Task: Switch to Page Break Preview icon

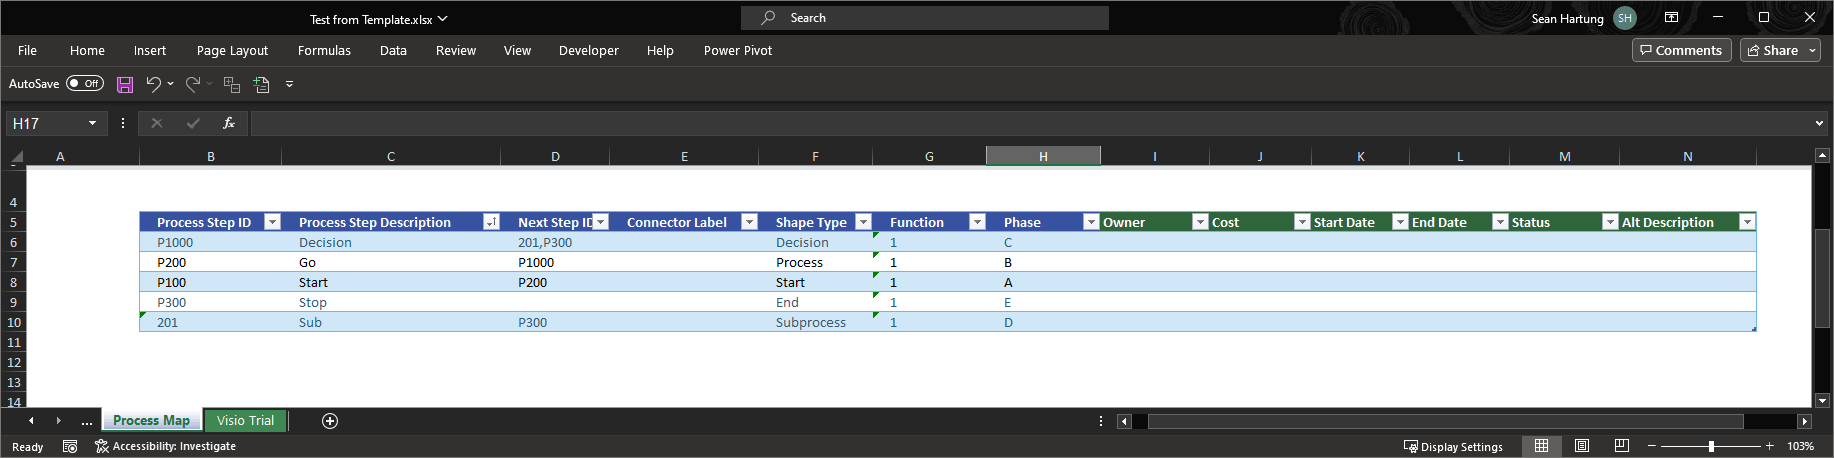Action: point(1622,446)
